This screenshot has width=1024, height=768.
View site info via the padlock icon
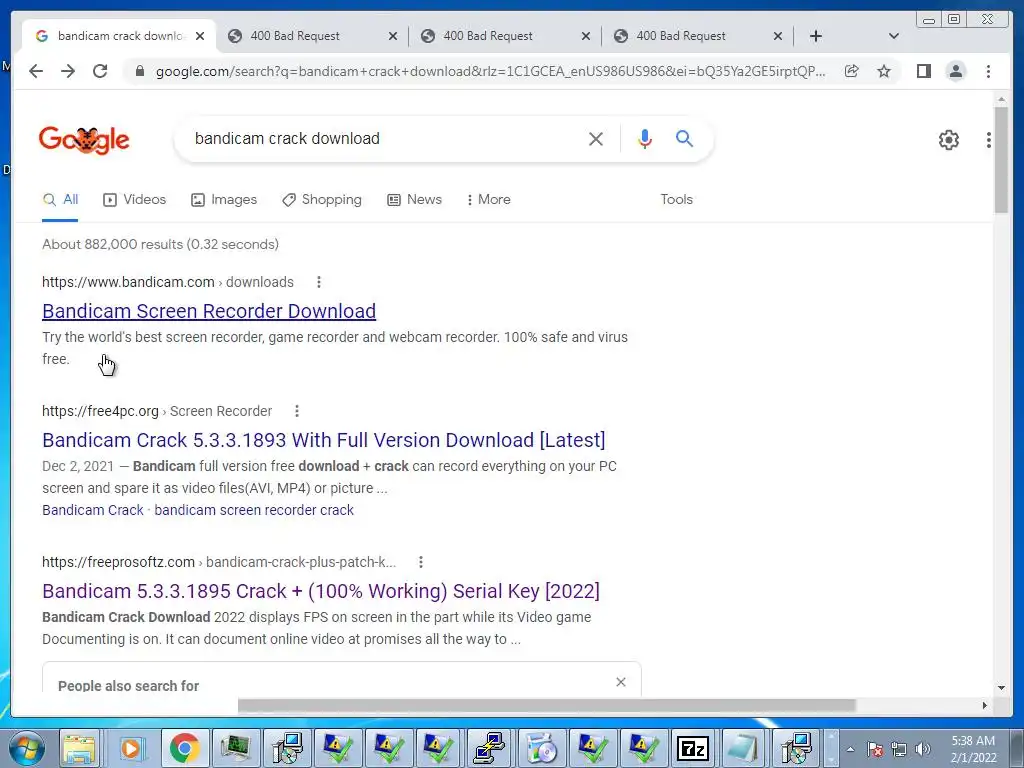tap(139, 71)
